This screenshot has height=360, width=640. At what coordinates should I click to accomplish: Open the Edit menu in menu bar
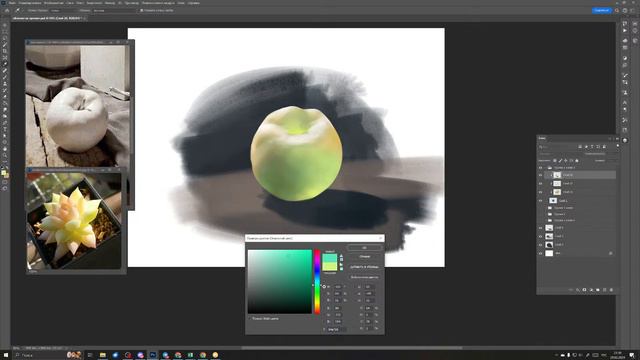(30, 3)
